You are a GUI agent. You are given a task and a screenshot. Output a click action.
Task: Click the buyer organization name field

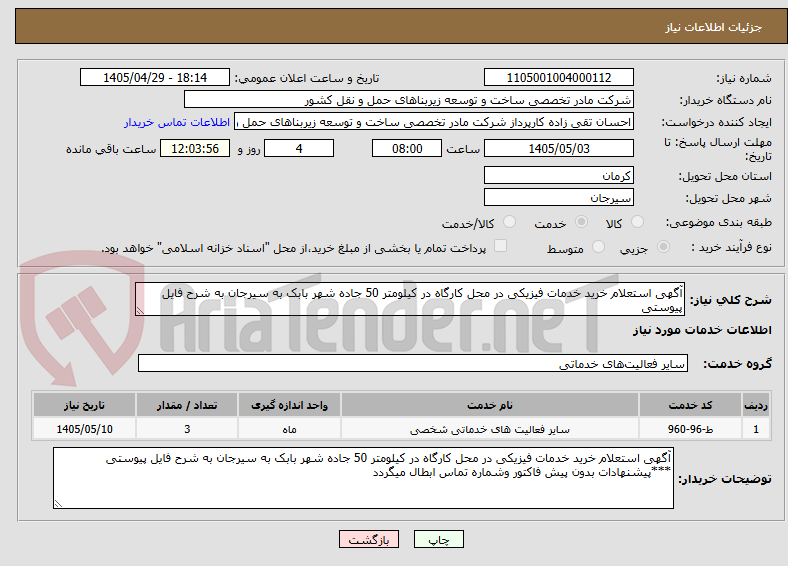point(409,100)
